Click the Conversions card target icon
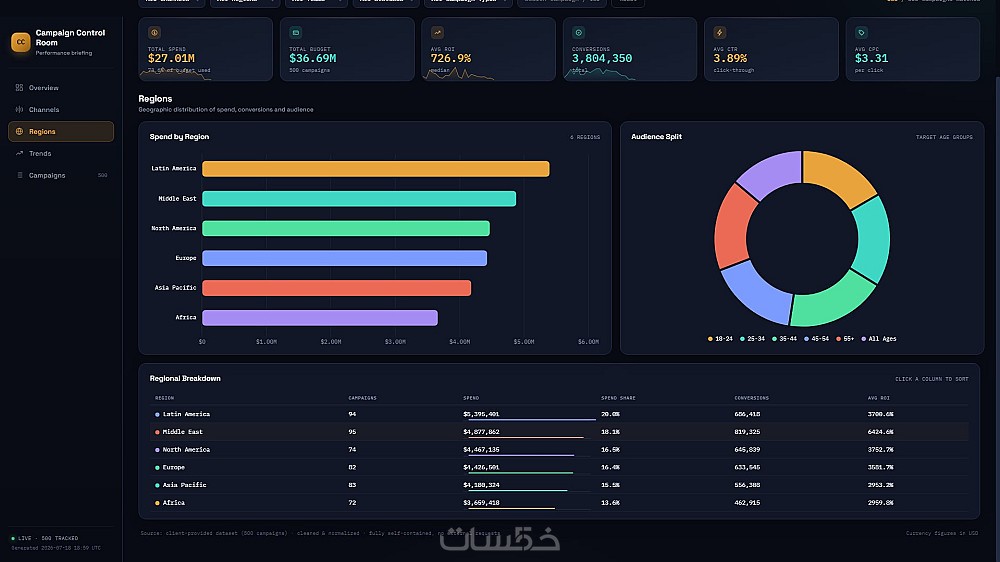Screen dimensions: 1000x562 coord(578,33)
